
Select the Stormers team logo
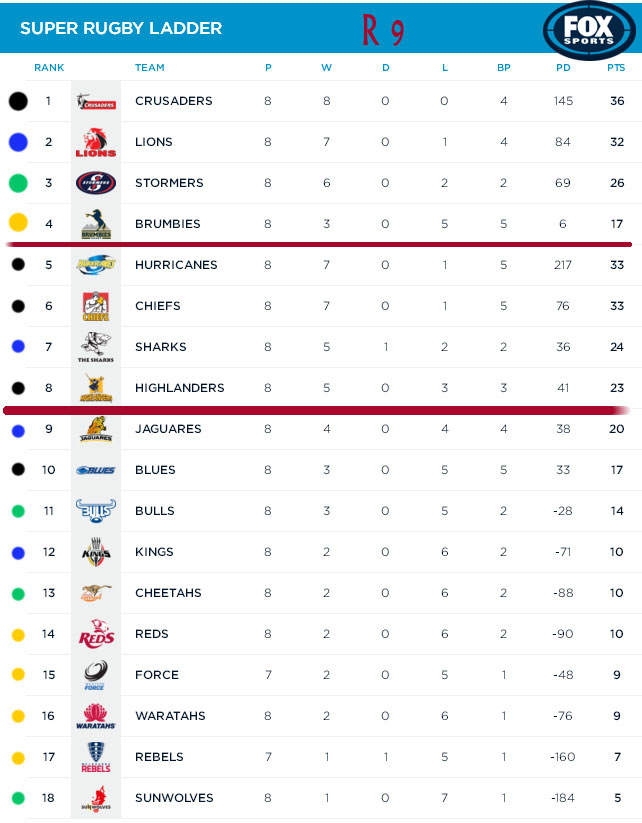[x=96, y=183]
